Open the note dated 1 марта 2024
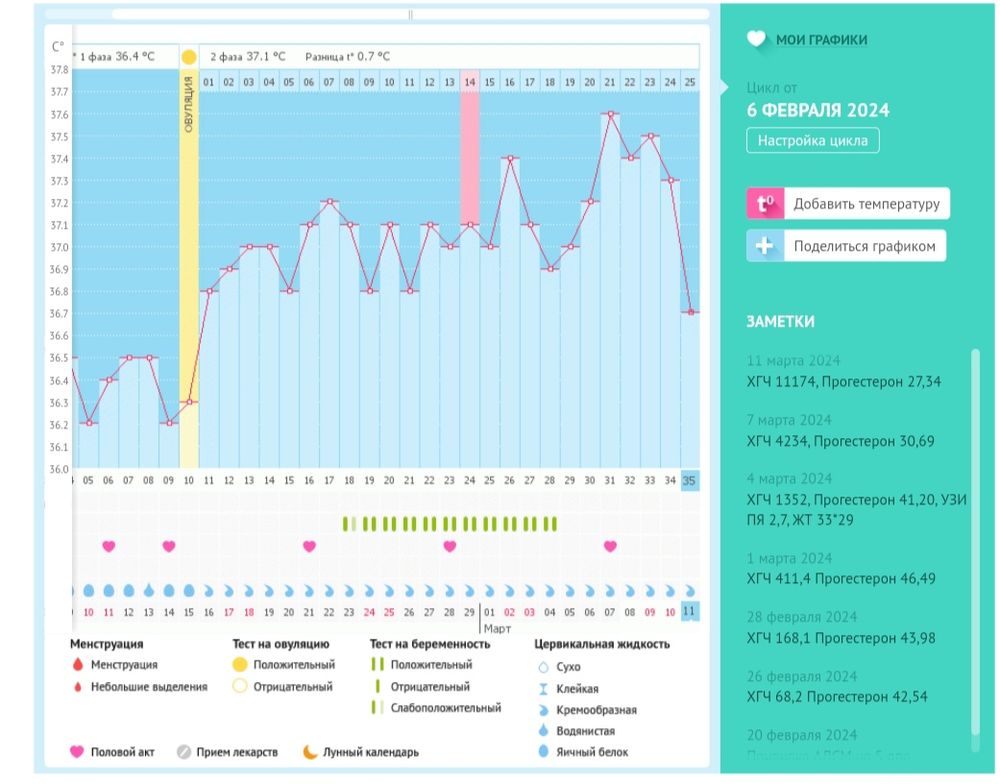Viewport: 1000px width, 784px height. (x=844, y=570)
